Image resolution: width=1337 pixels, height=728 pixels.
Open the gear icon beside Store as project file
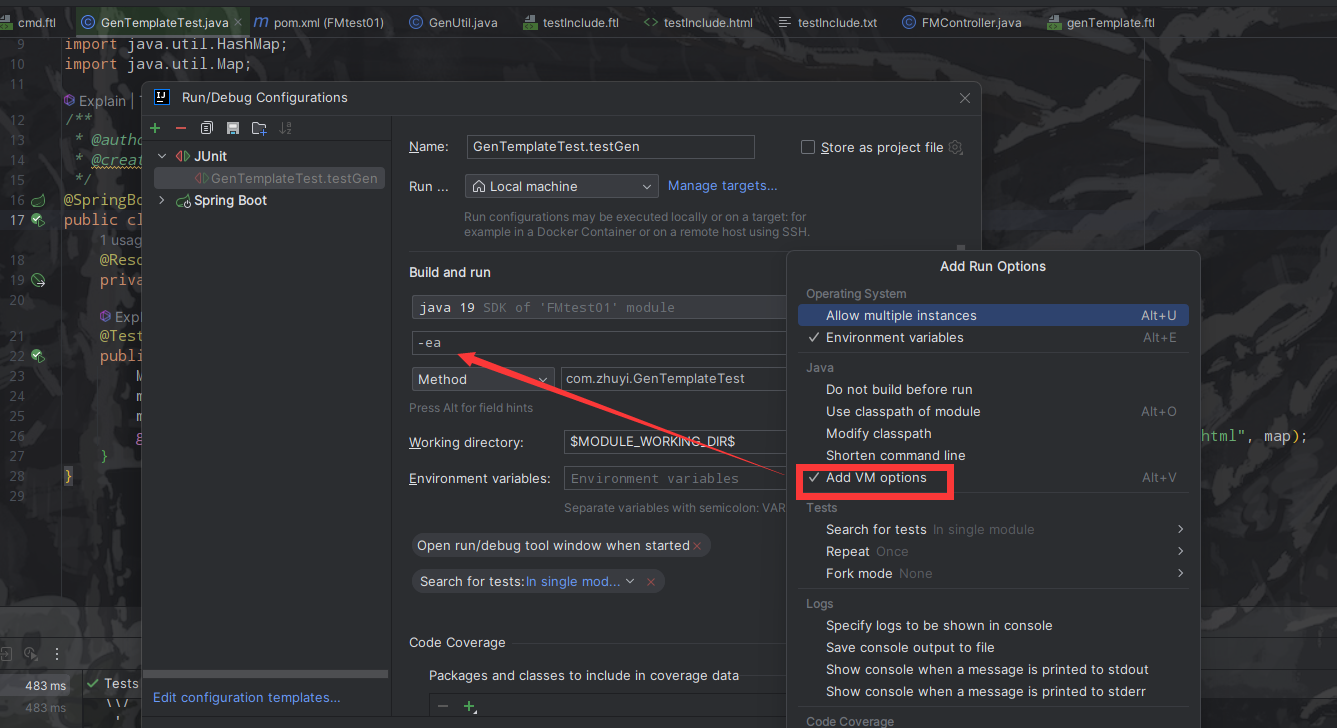[x=955, y=147]
